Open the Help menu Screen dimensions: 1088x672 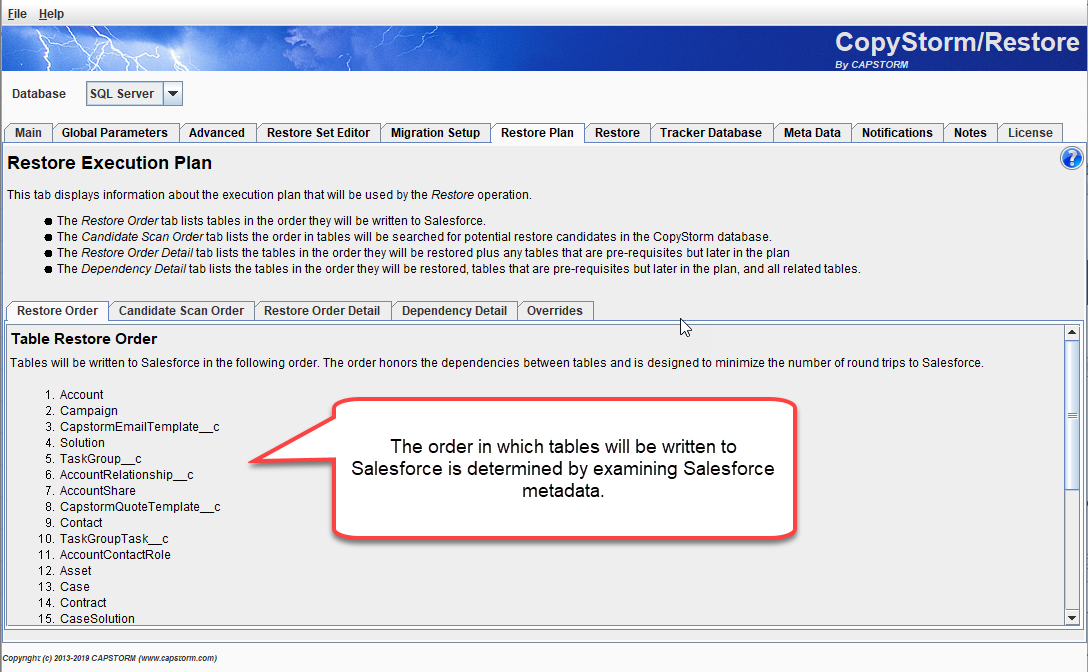(x=51, y=14)
